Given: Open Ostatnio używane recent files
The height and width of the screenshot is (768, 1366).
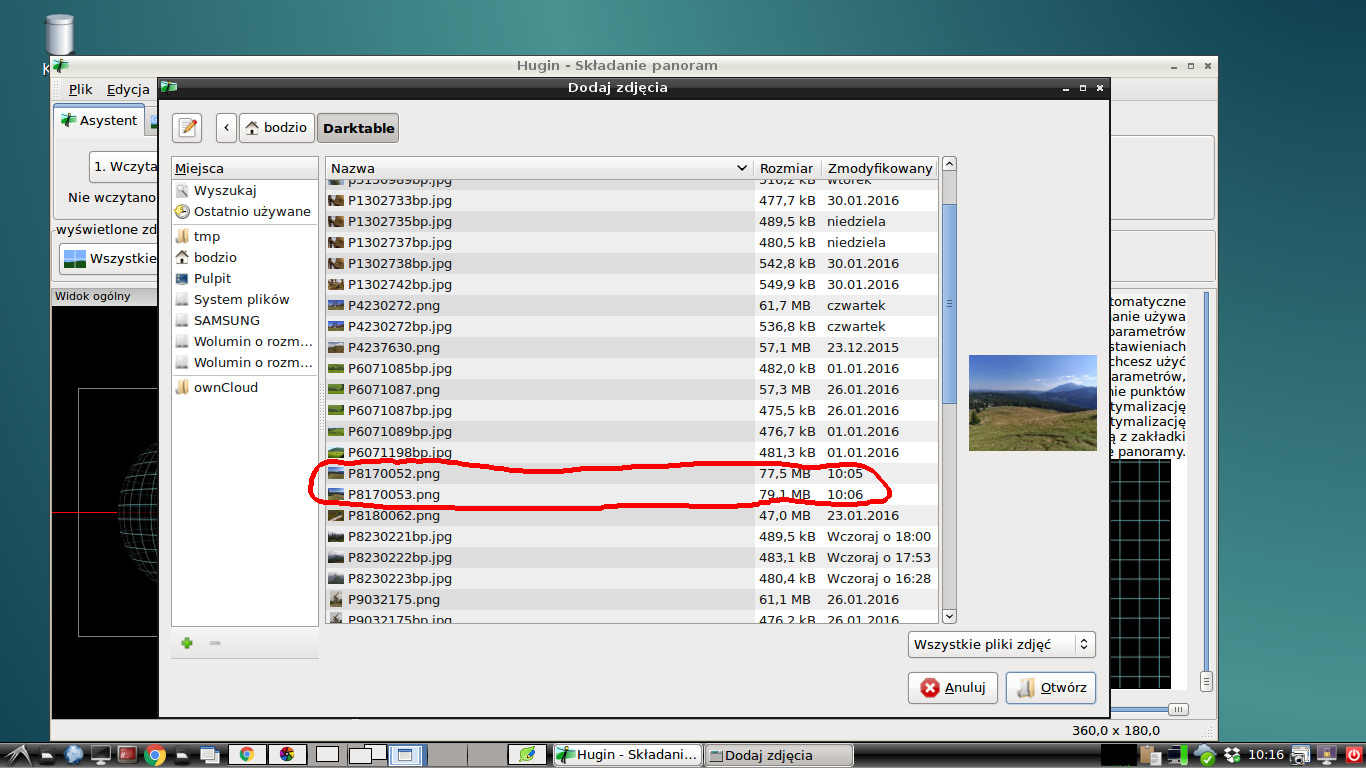Looking at the screenshot, I should pyautogui.click(x=251, y=211).
